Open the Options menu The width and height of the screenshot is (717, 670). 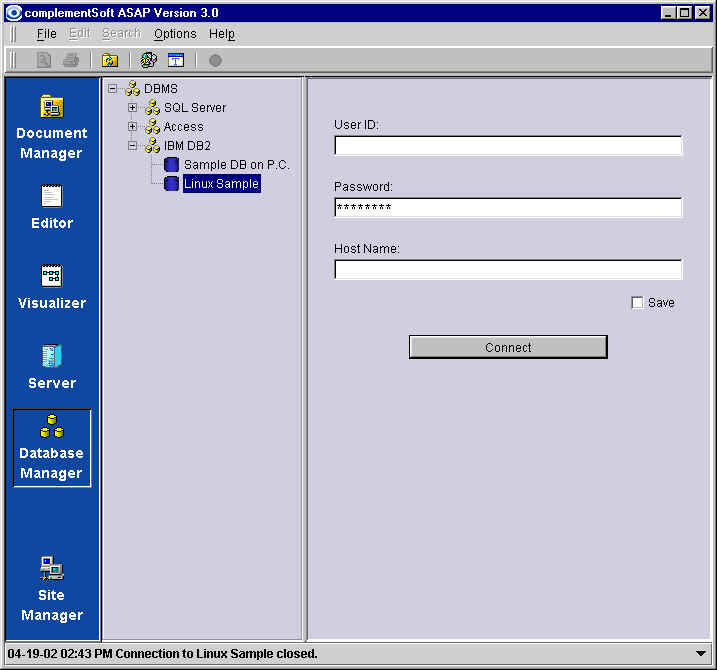[175, 34]
